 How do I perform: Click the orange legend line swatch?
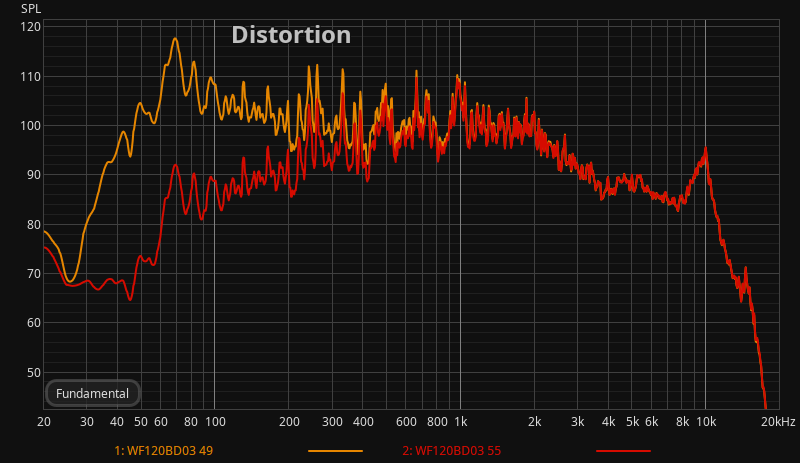coord(335,451)
